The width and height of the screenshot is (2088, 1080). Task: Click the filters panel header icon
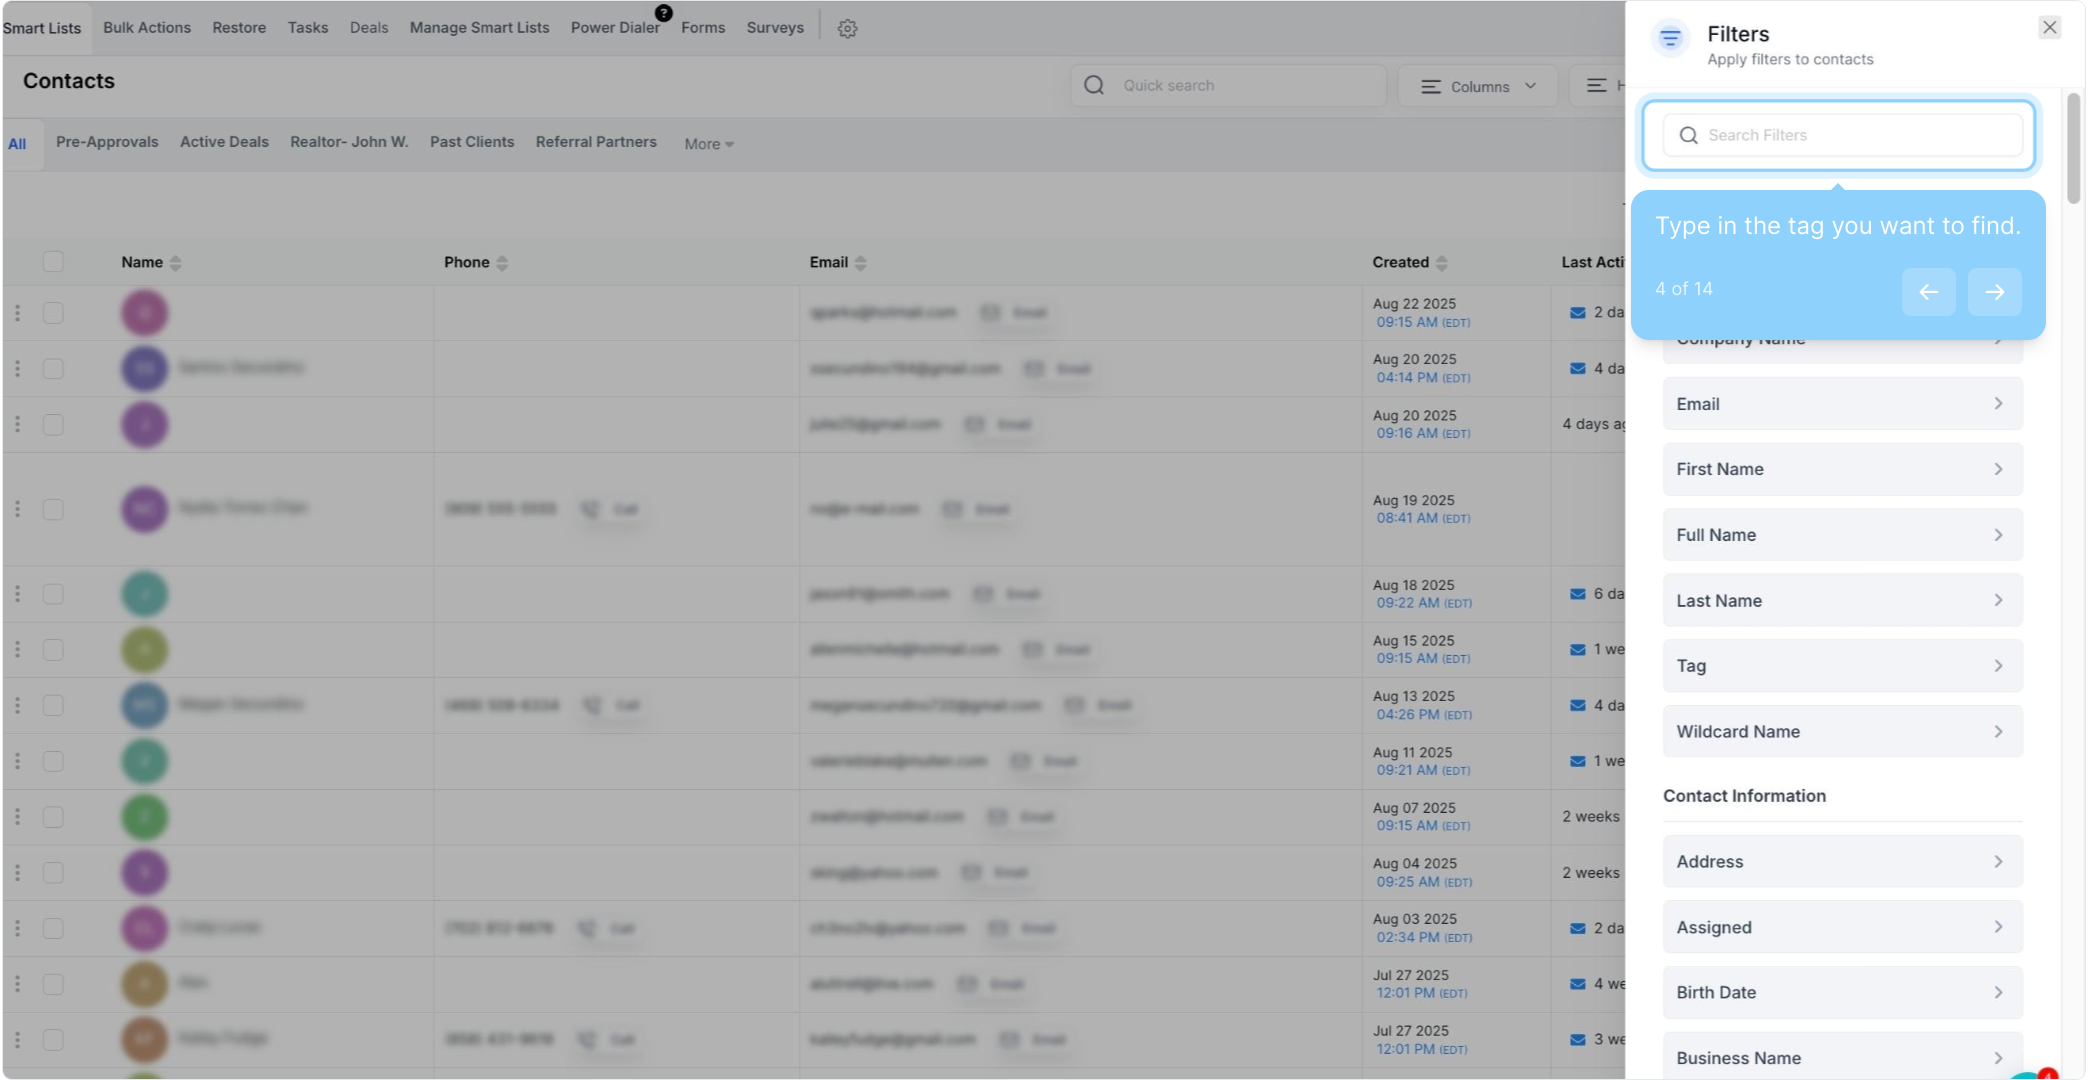pyautogui.click(x=1670, y=39)
